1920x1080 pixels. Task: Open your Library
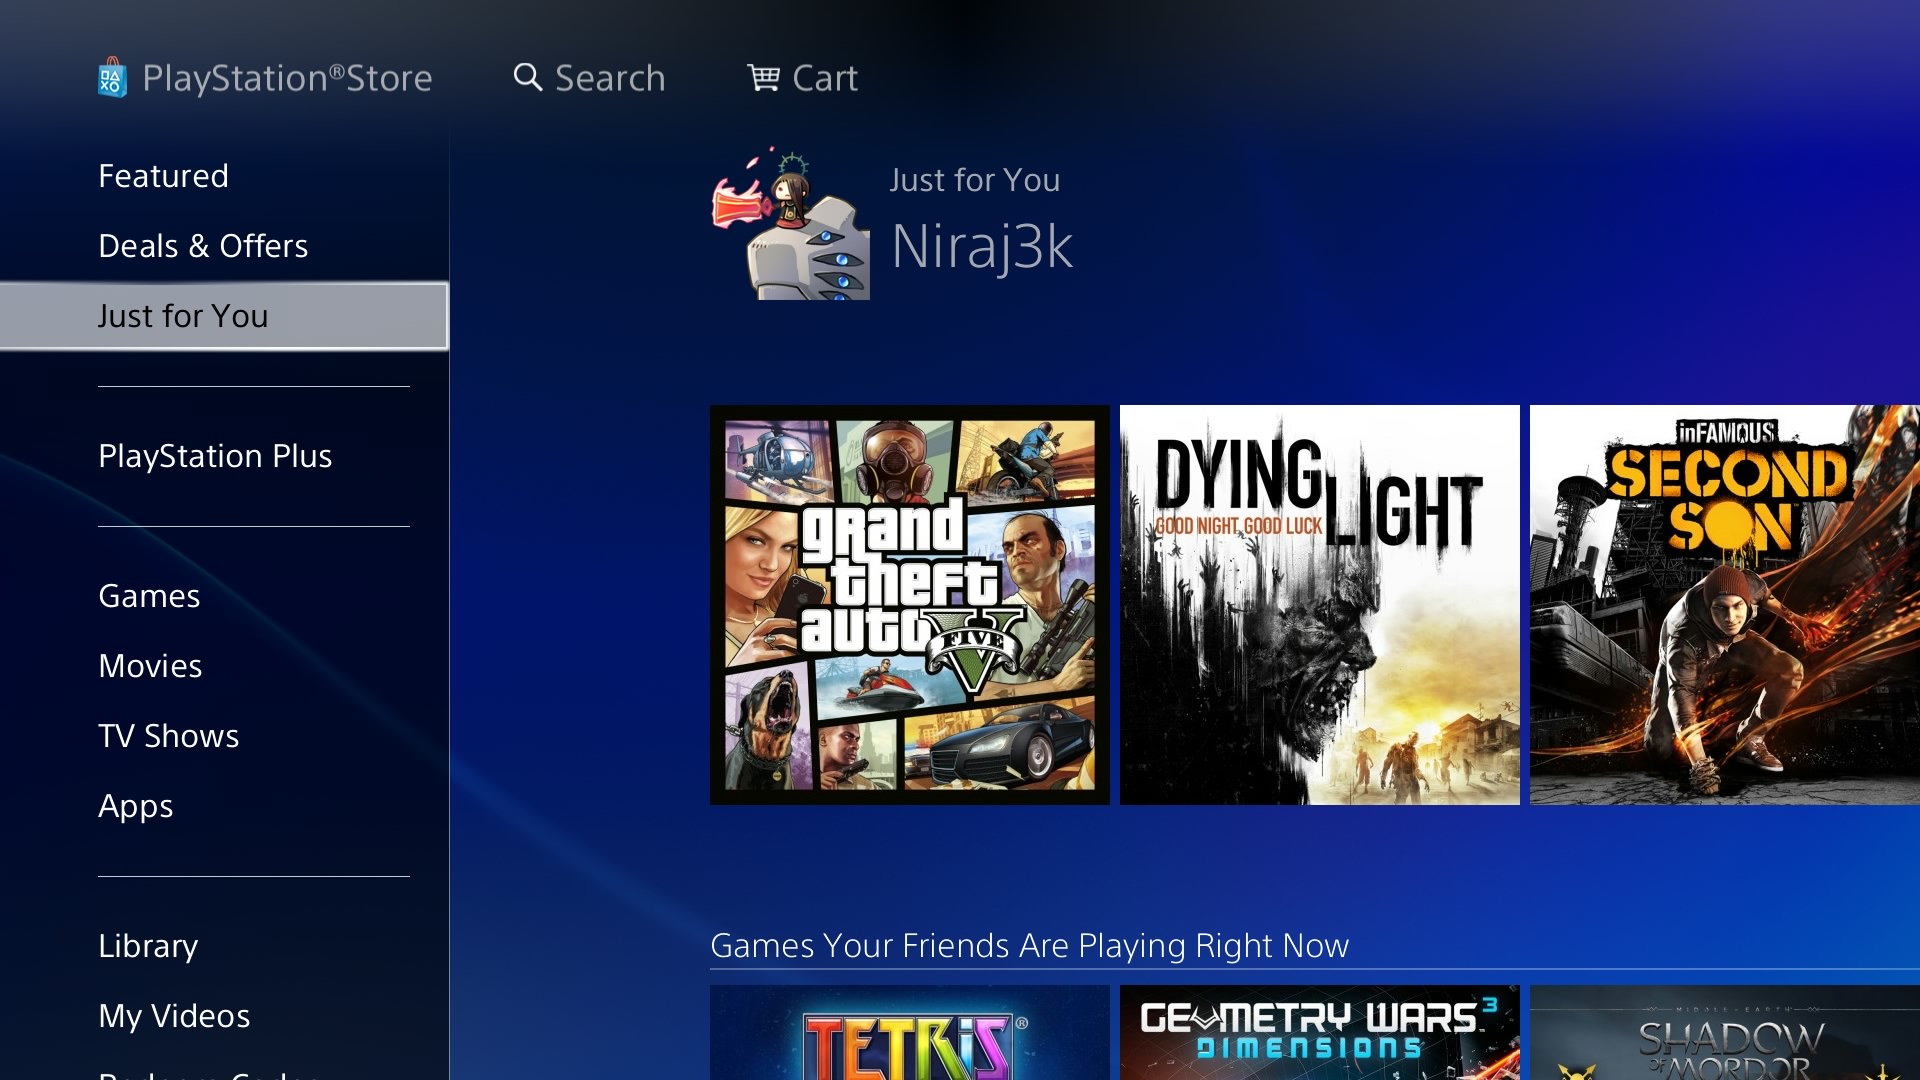tap(148, 946)
